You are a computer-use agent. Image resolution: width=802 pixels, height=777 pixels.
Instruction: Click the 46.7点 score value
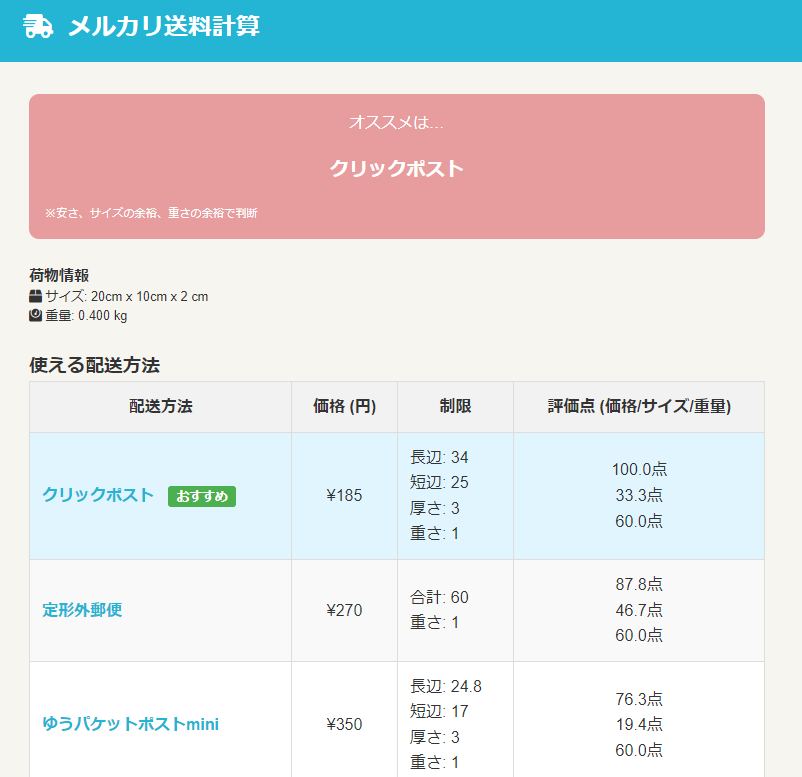[x=639, y=610]
